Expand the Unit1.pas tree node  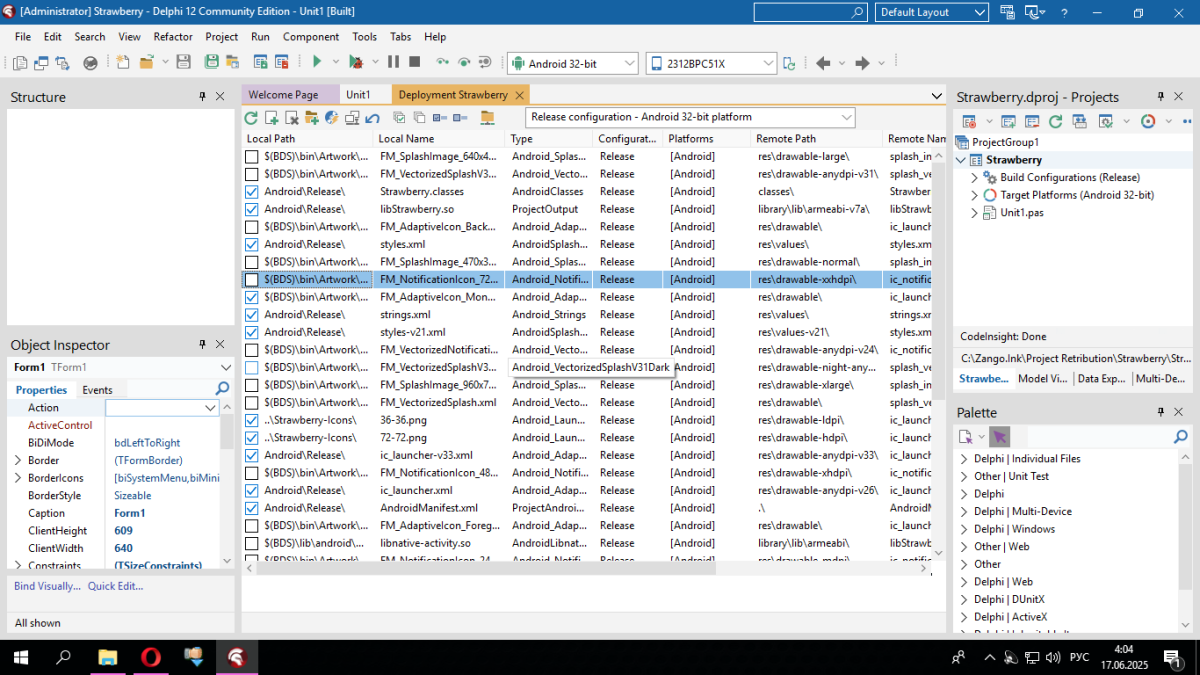point(974,213)
